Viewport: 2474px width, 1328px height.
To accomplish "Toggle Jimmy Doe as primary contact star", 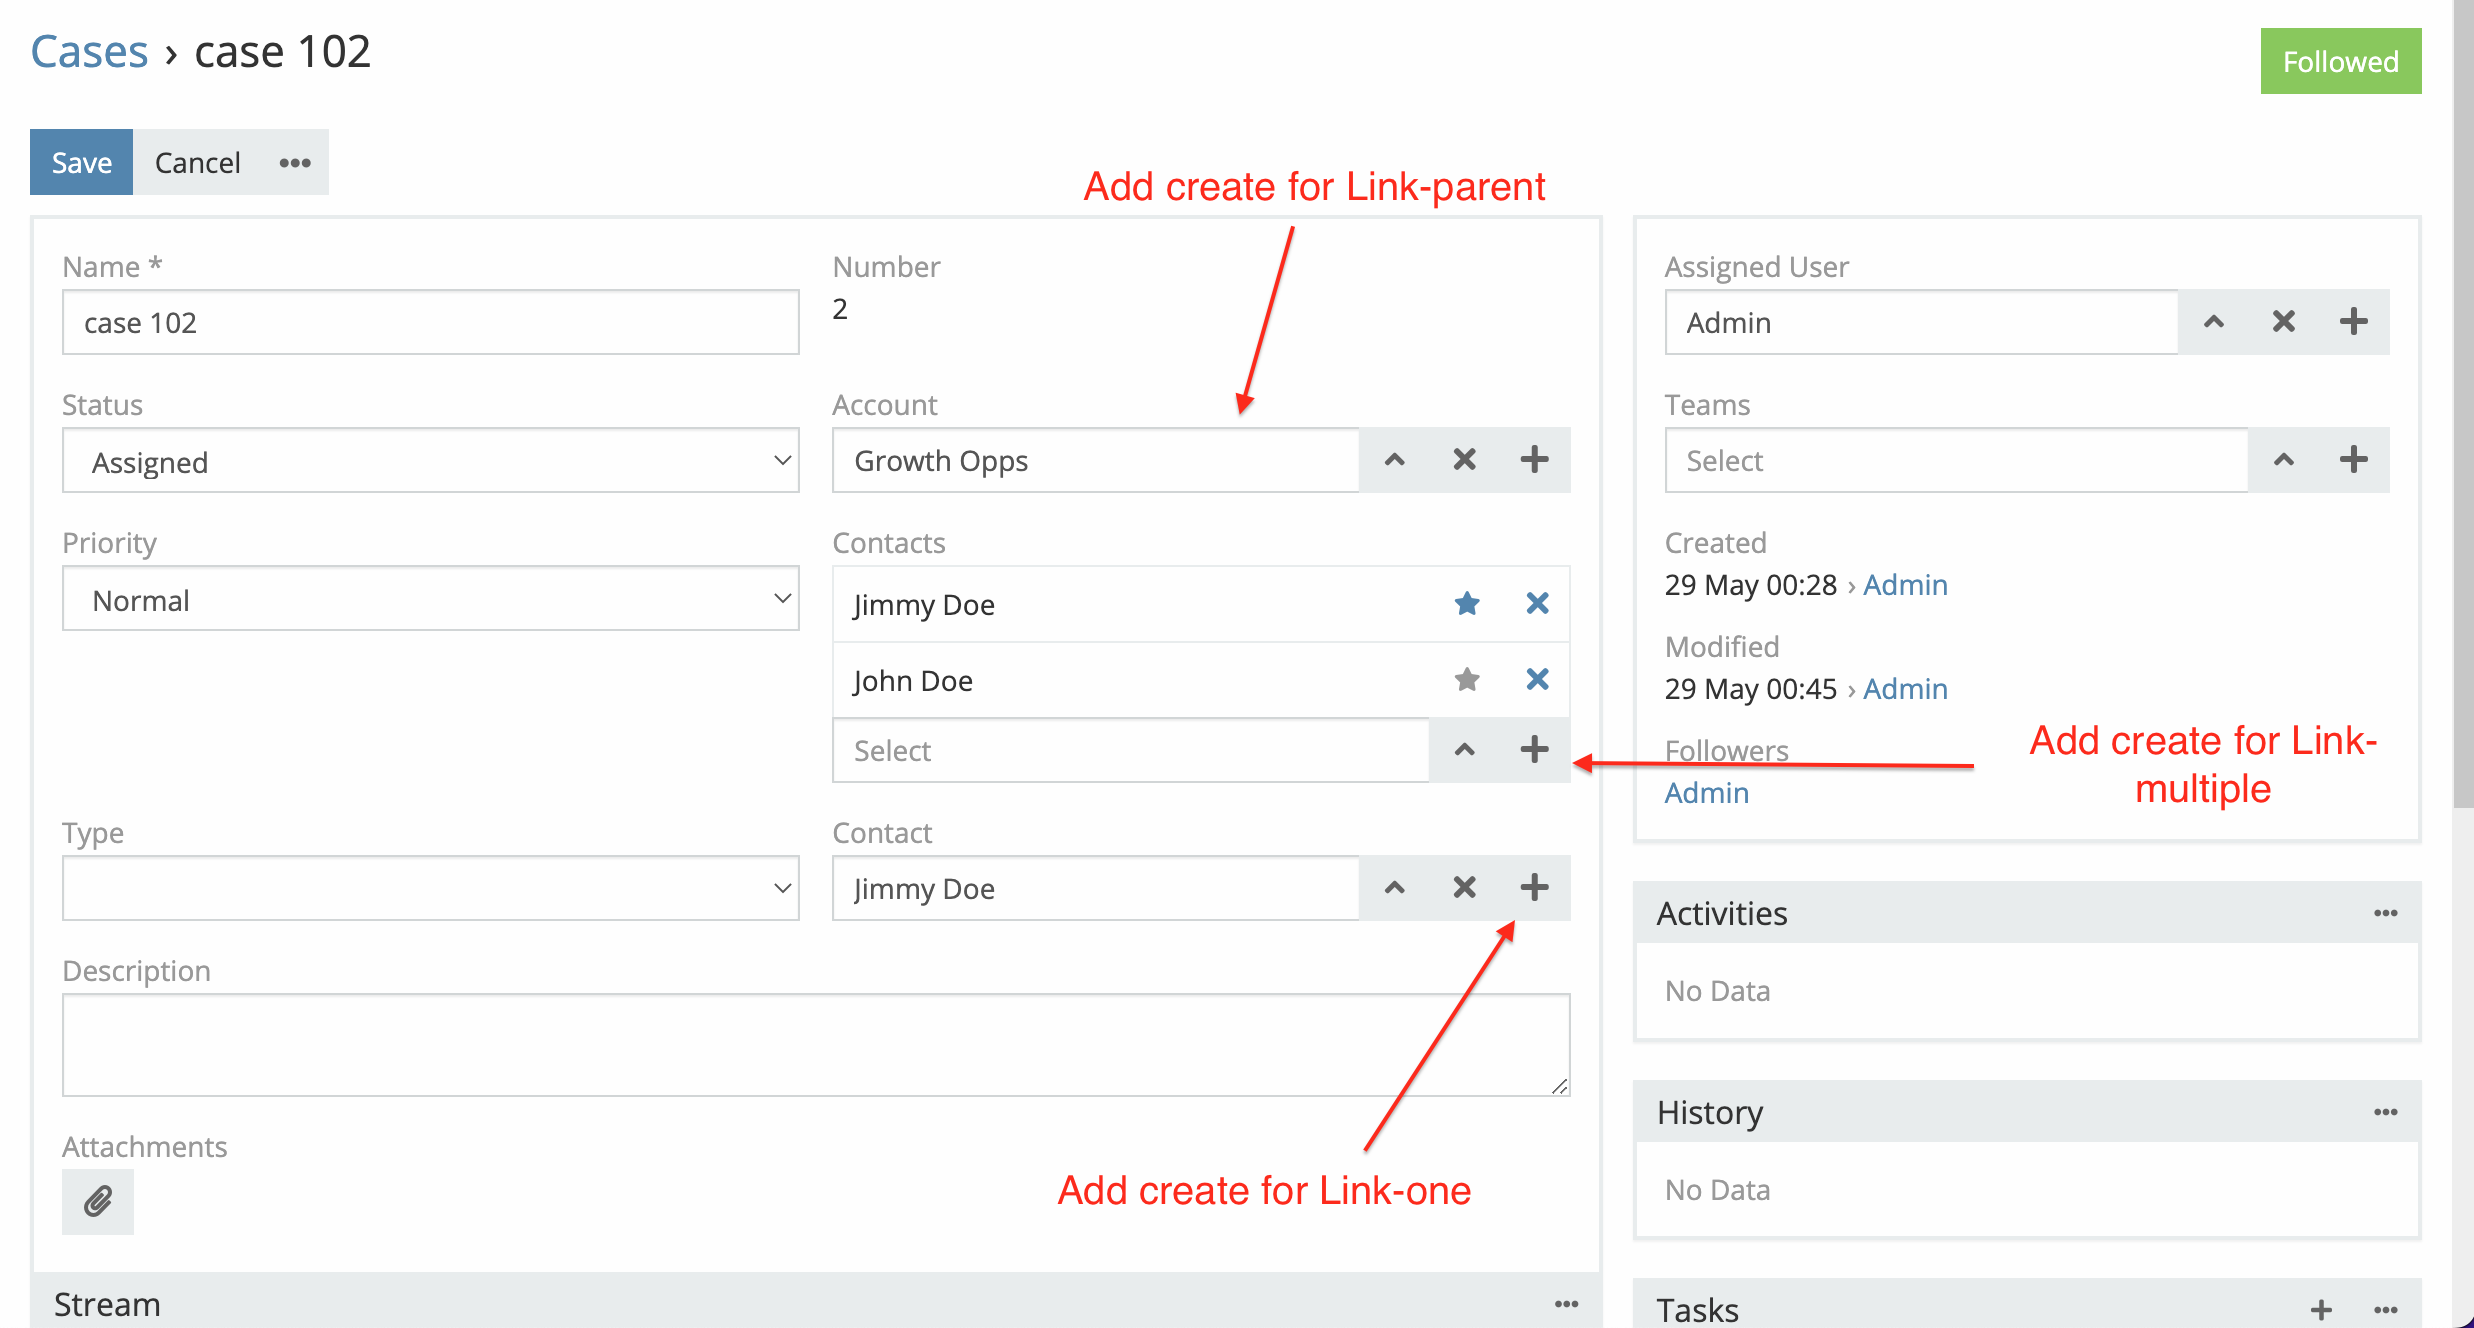I will pos(1467,604).
